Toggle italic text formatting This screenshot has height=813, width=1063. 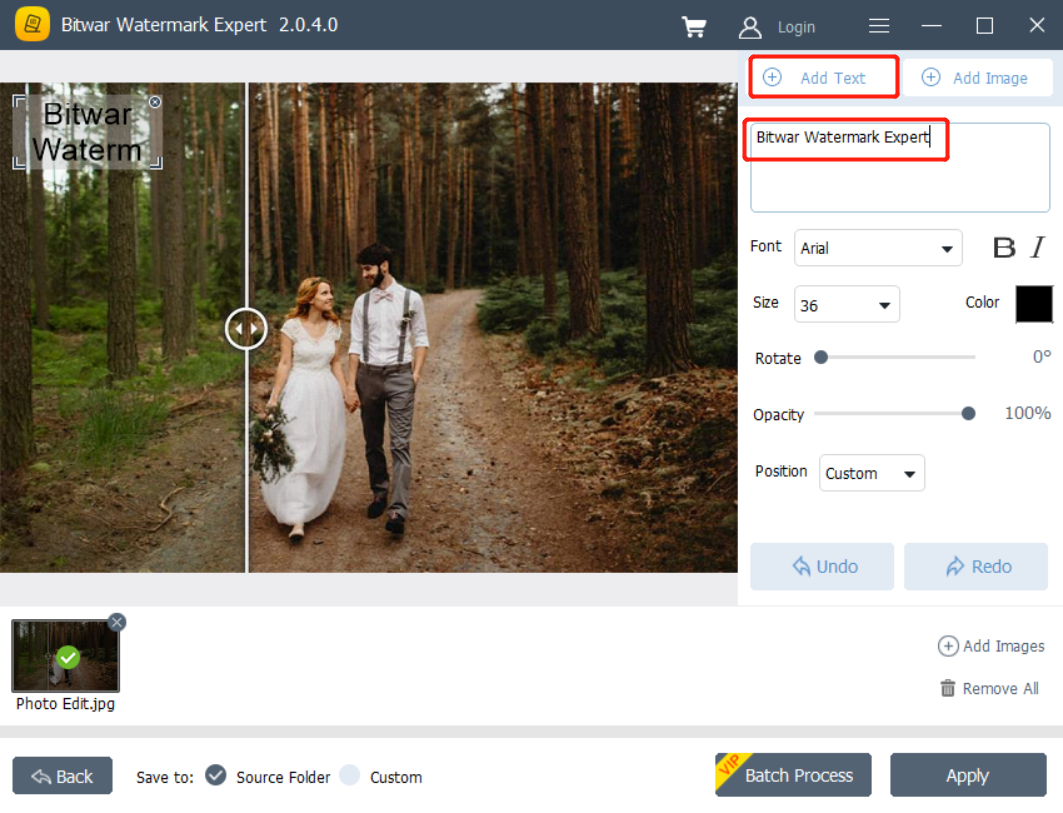coord(1038,247)
